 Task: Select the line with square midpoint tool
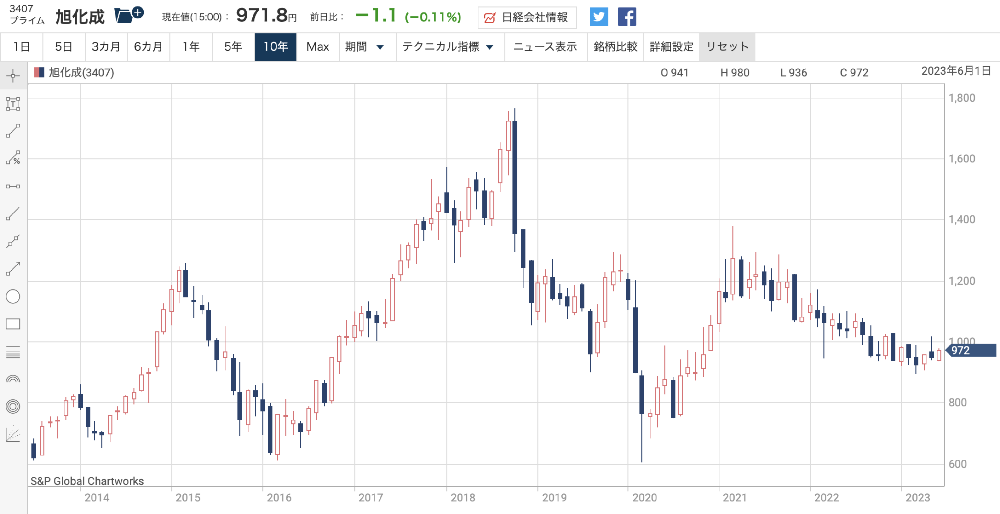pos(13,241)
